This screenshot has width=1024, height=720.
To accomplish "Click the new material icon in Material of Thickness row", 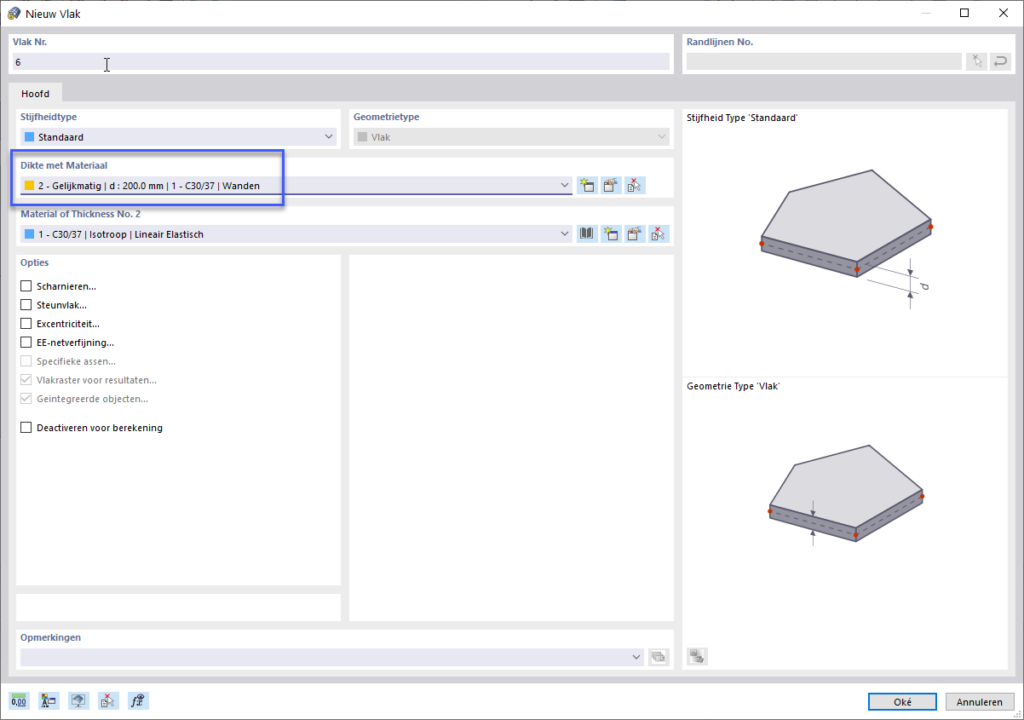I will pyautogui.click(x=611, y=234).
